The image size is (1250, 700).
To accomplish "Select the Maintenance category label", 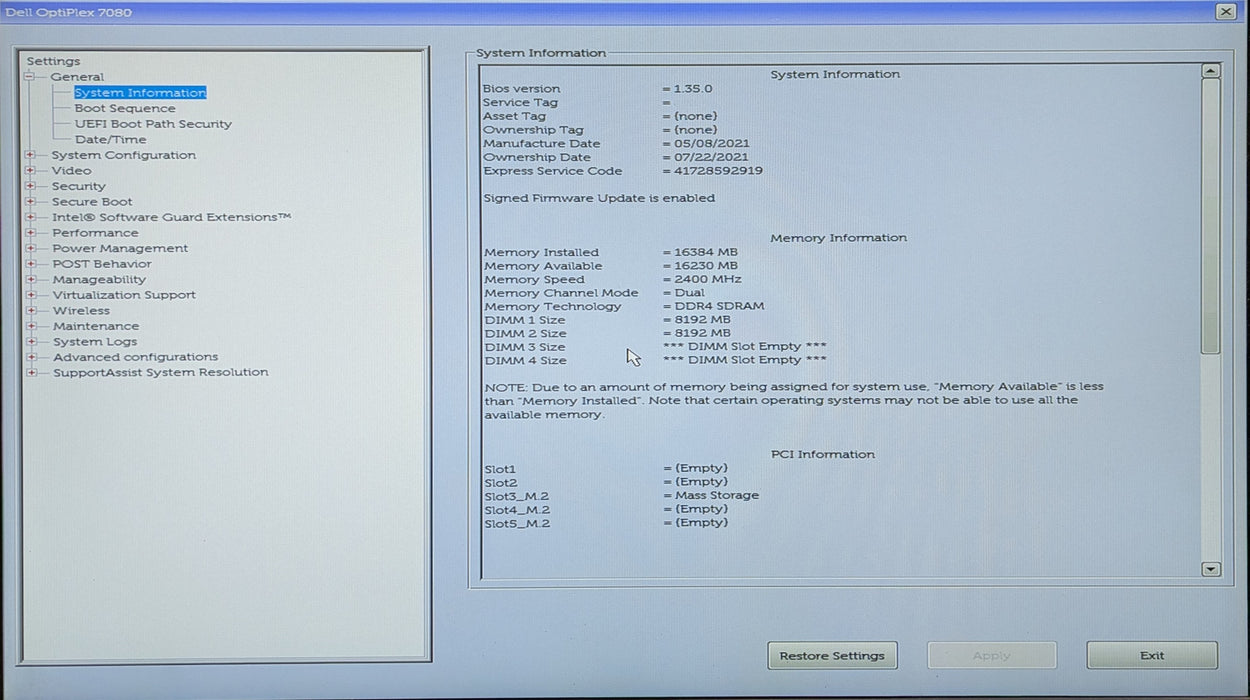I will pyautogui.click(x=96, y=326).
